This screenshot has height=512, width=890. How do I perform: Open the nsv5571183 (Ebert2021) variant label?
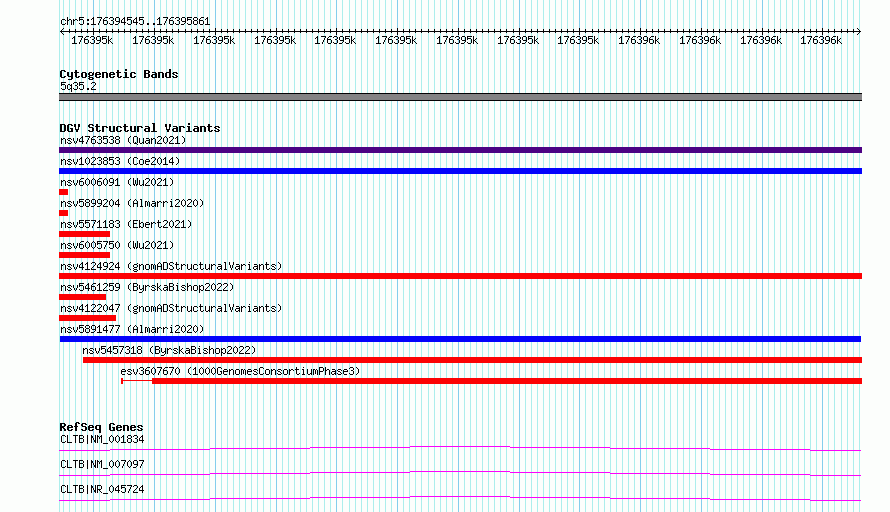(126, 224)
